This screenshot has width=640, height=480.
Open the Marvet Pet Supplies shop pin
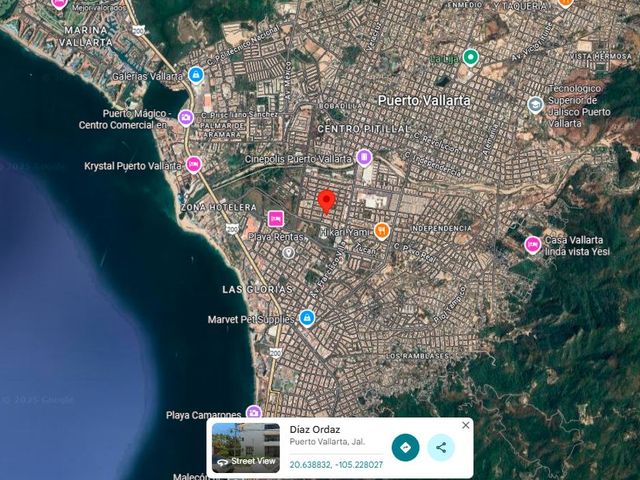click(x=307, y=318)
